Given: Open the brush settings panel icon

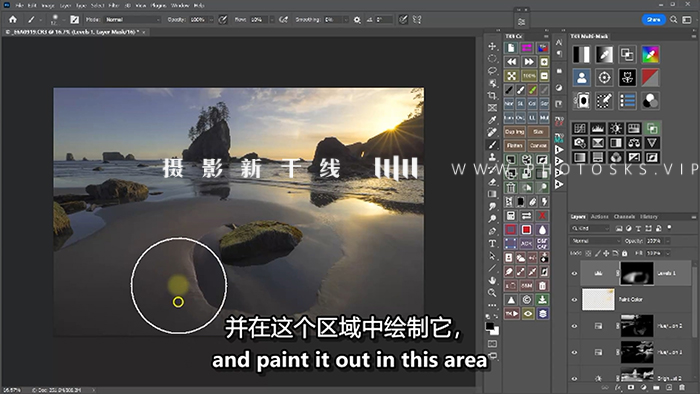Looking at the screenshot, I should point(75,20).
